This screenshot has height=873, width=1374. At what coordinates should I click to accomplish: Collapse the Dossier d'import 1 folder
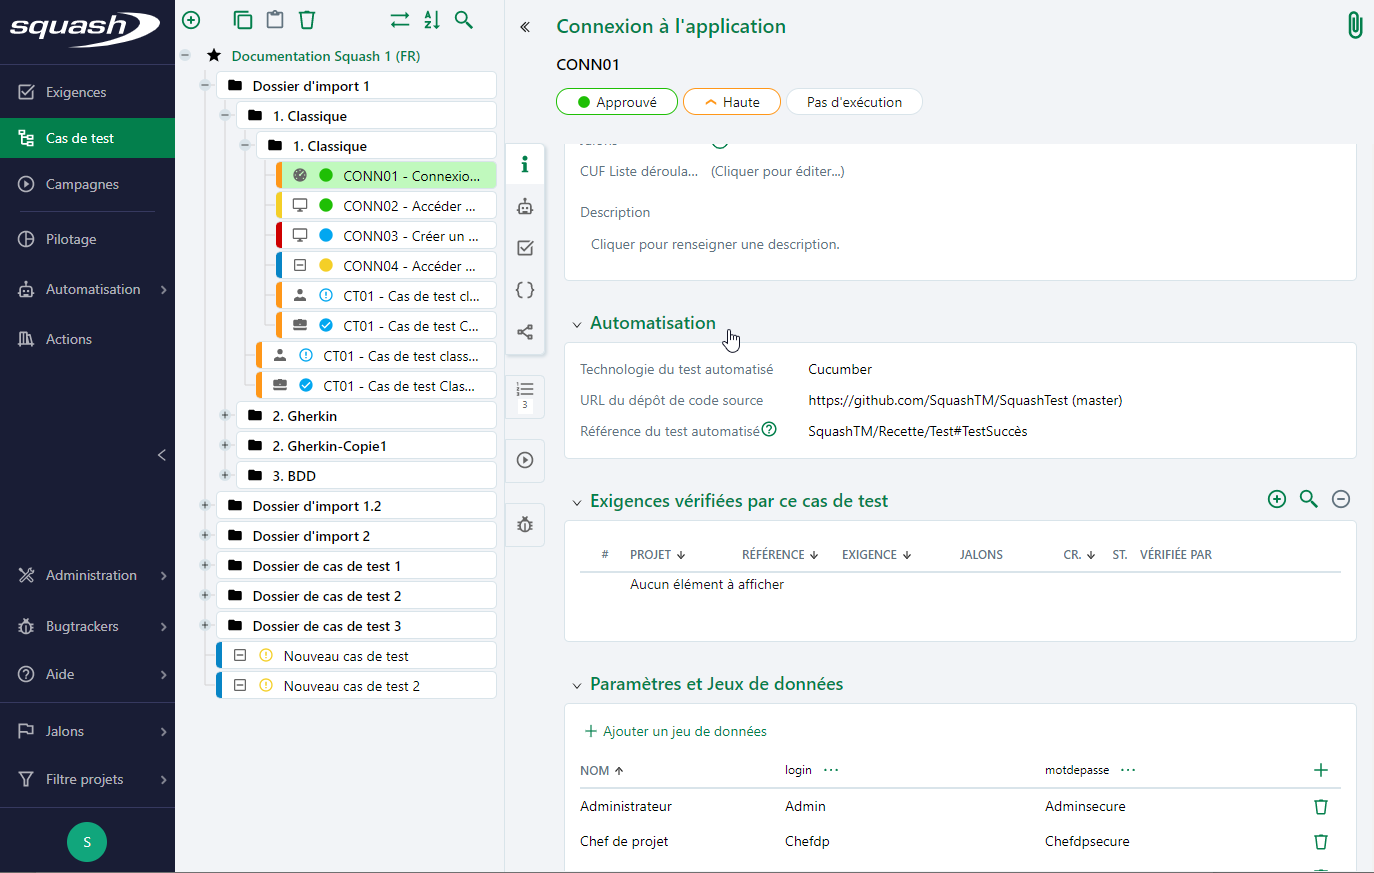[205, 85]
